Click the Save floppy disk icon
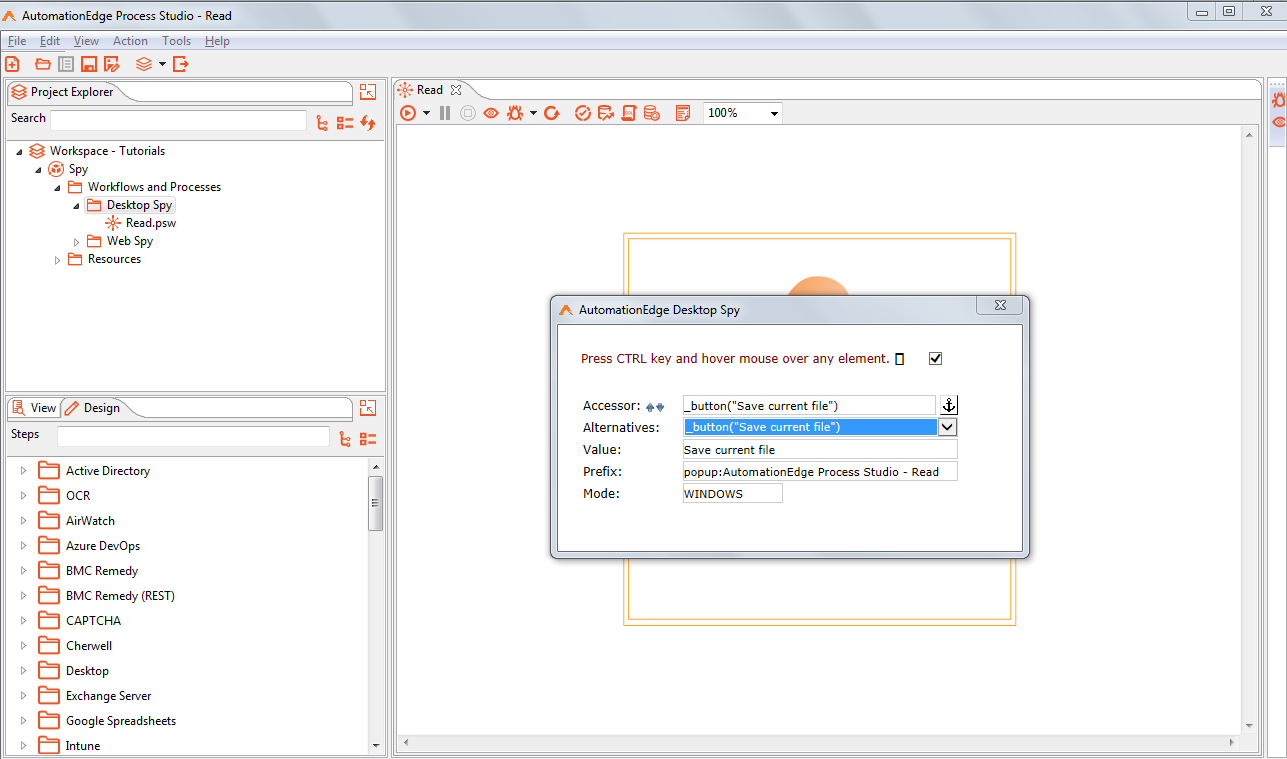 point(89,64)
